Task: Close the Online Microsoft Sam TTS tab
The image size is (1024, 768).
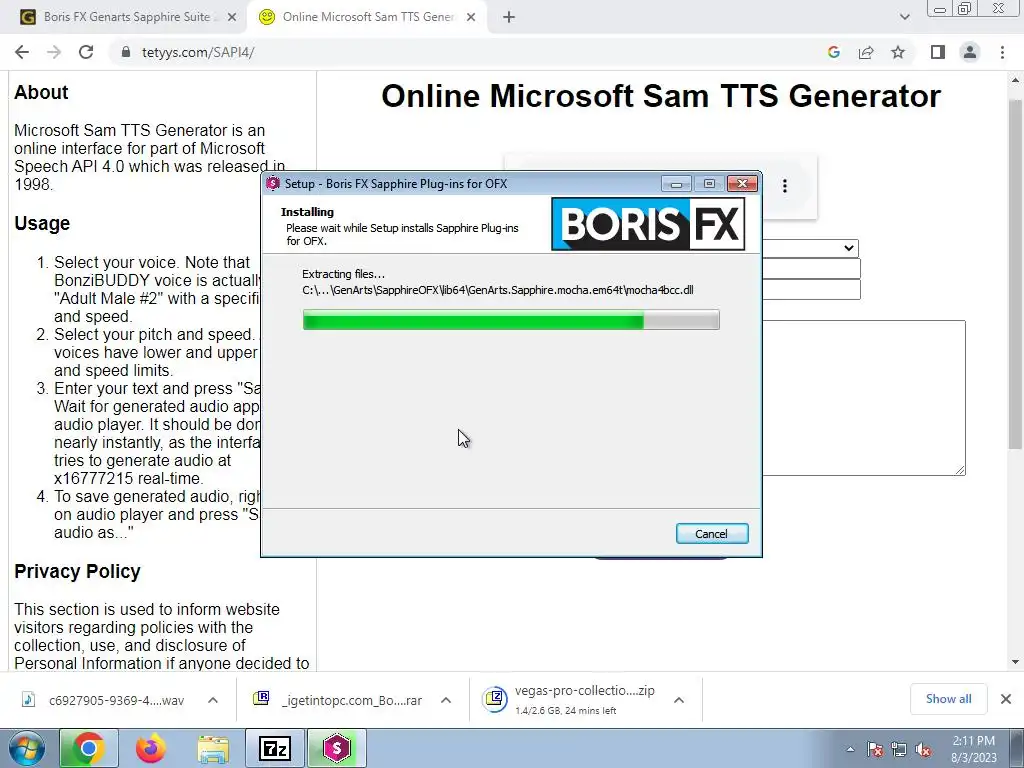Action: pos(471,18)
